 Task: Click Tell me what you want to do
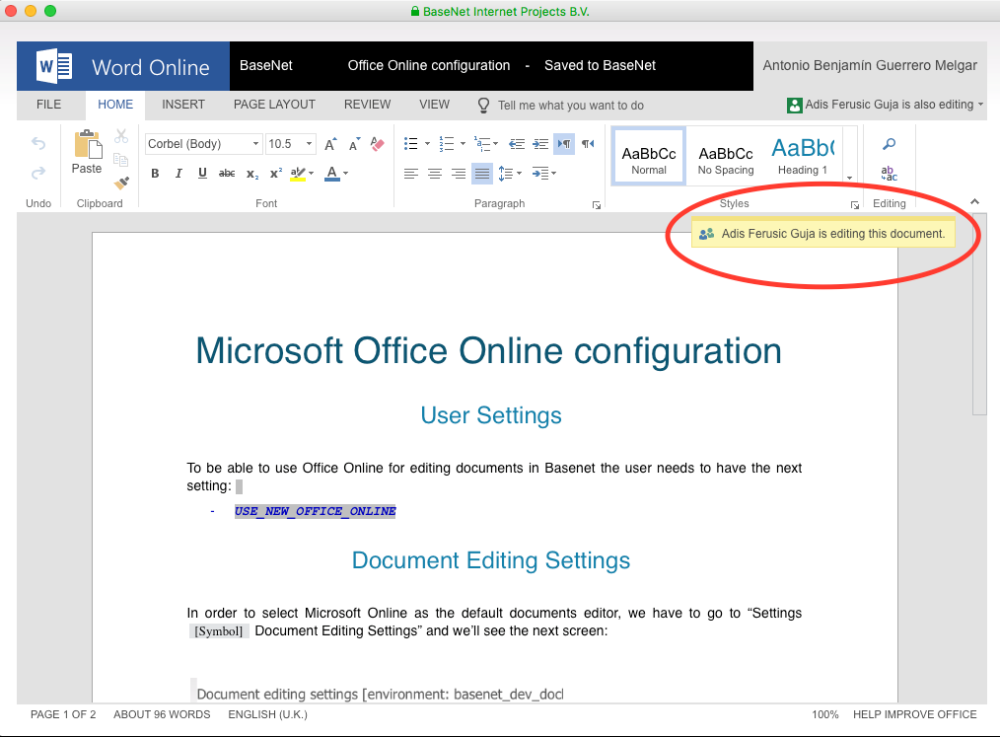click(x=561, y=105)
